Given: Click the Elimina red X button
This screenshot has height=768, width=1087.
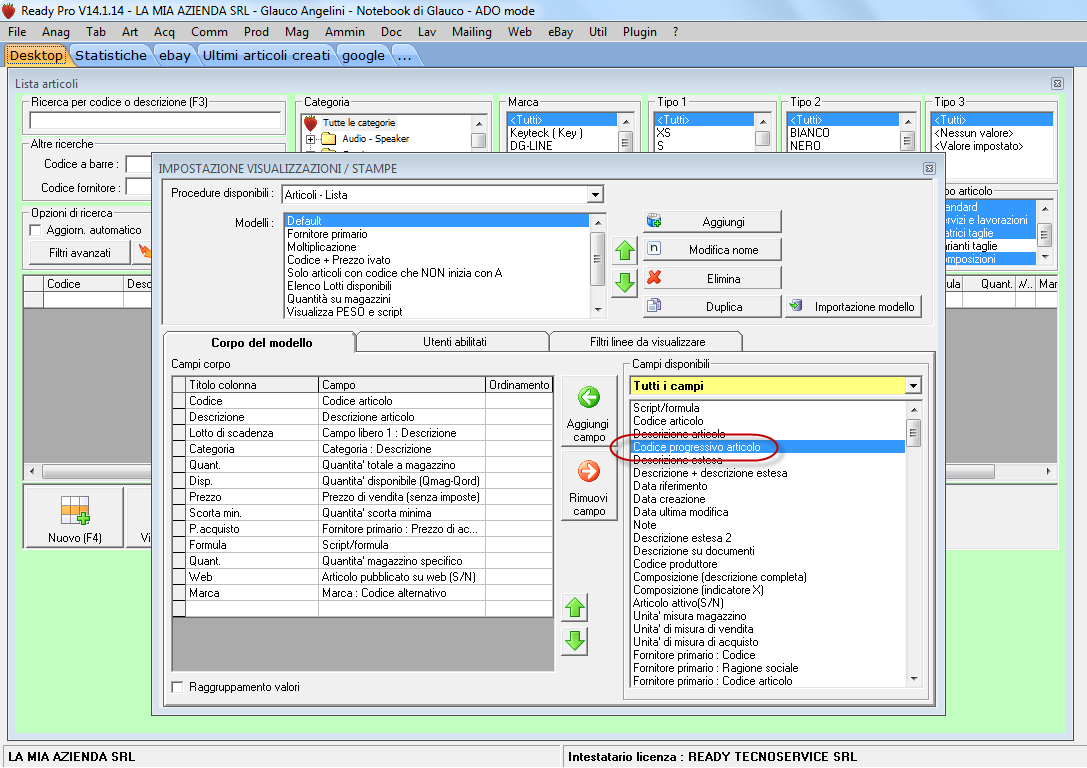Looking at the screenshot, I should point(711,278).
